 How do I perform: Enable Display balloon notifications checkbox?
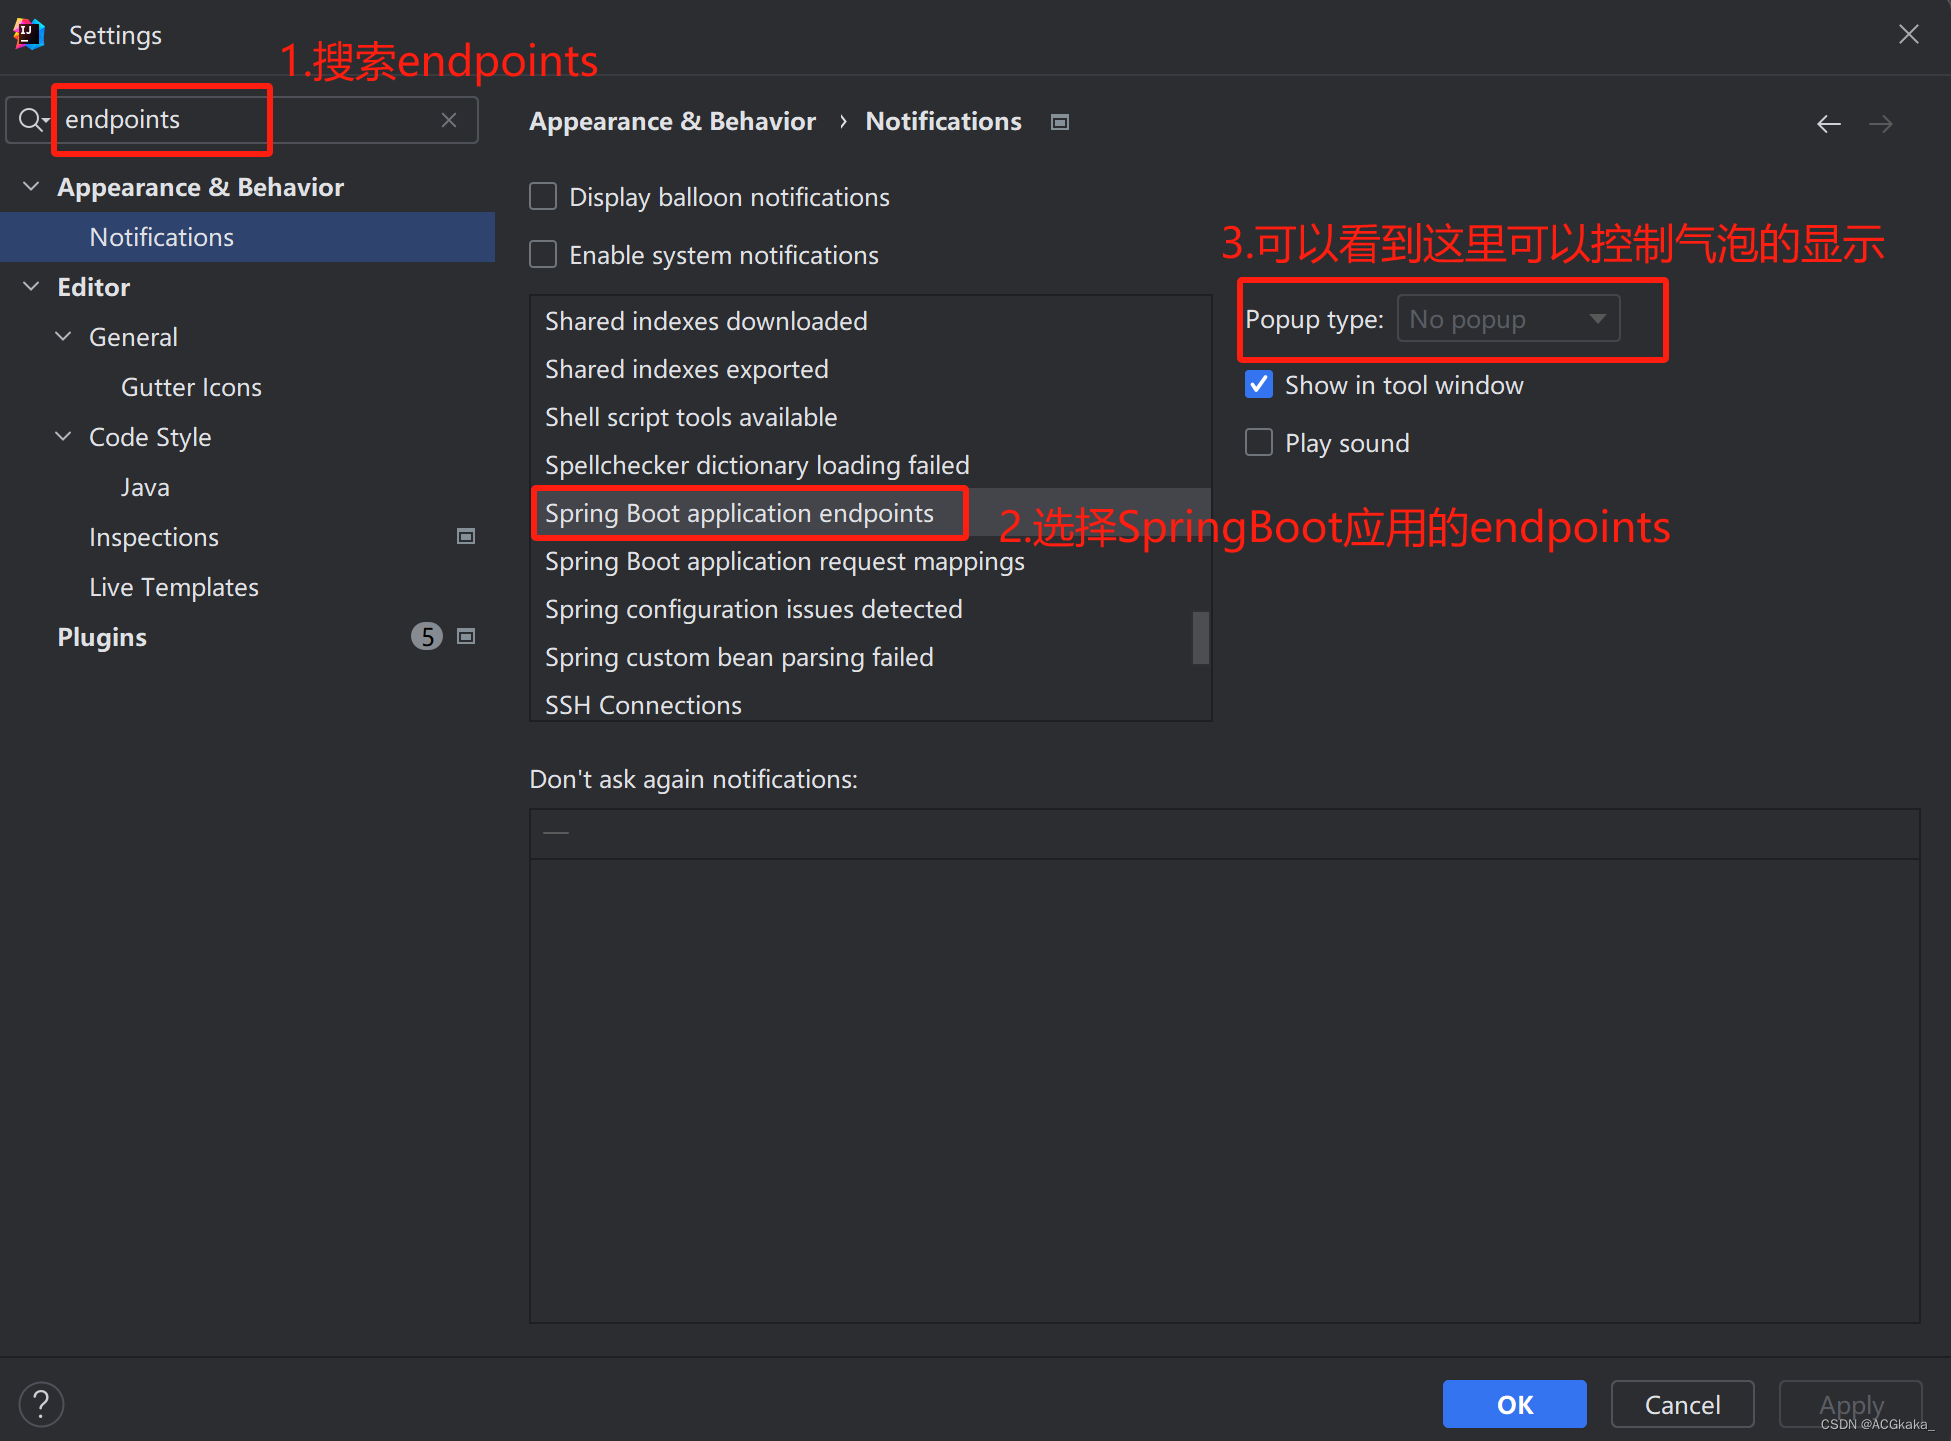tap(543, 196)
